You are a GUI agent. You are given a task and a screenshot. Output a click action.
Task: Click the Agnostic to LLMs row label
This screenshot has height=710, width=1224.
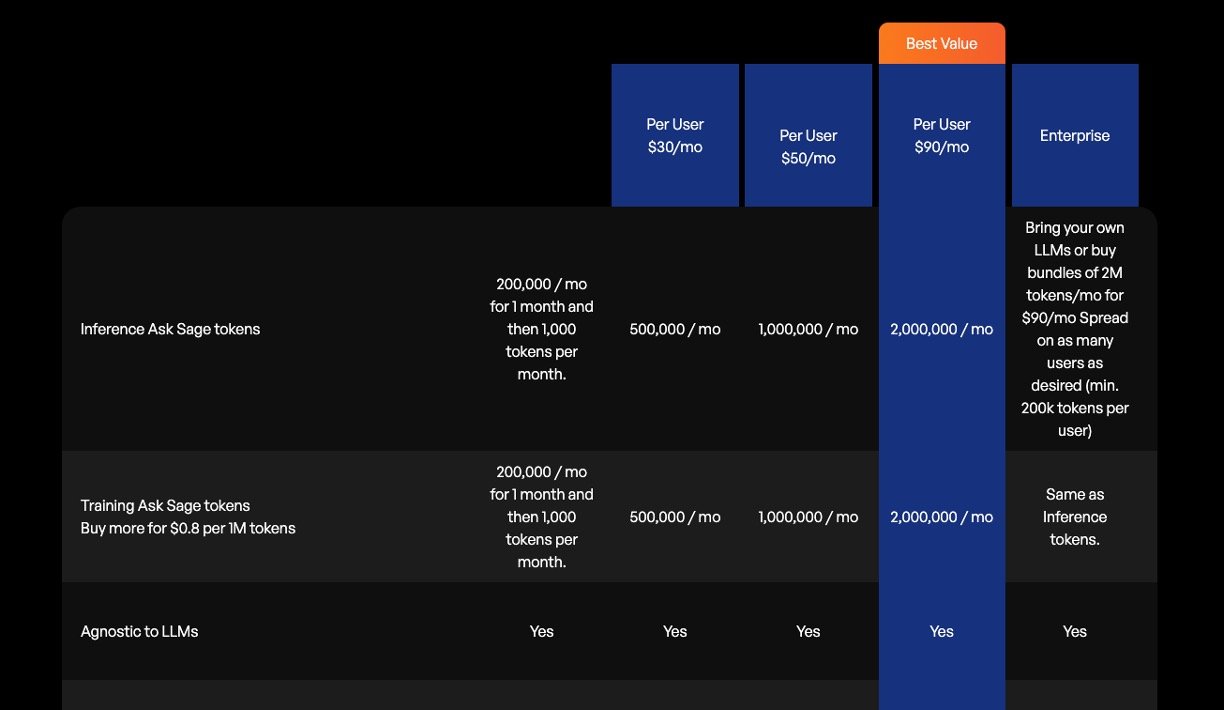click(139, 631)
